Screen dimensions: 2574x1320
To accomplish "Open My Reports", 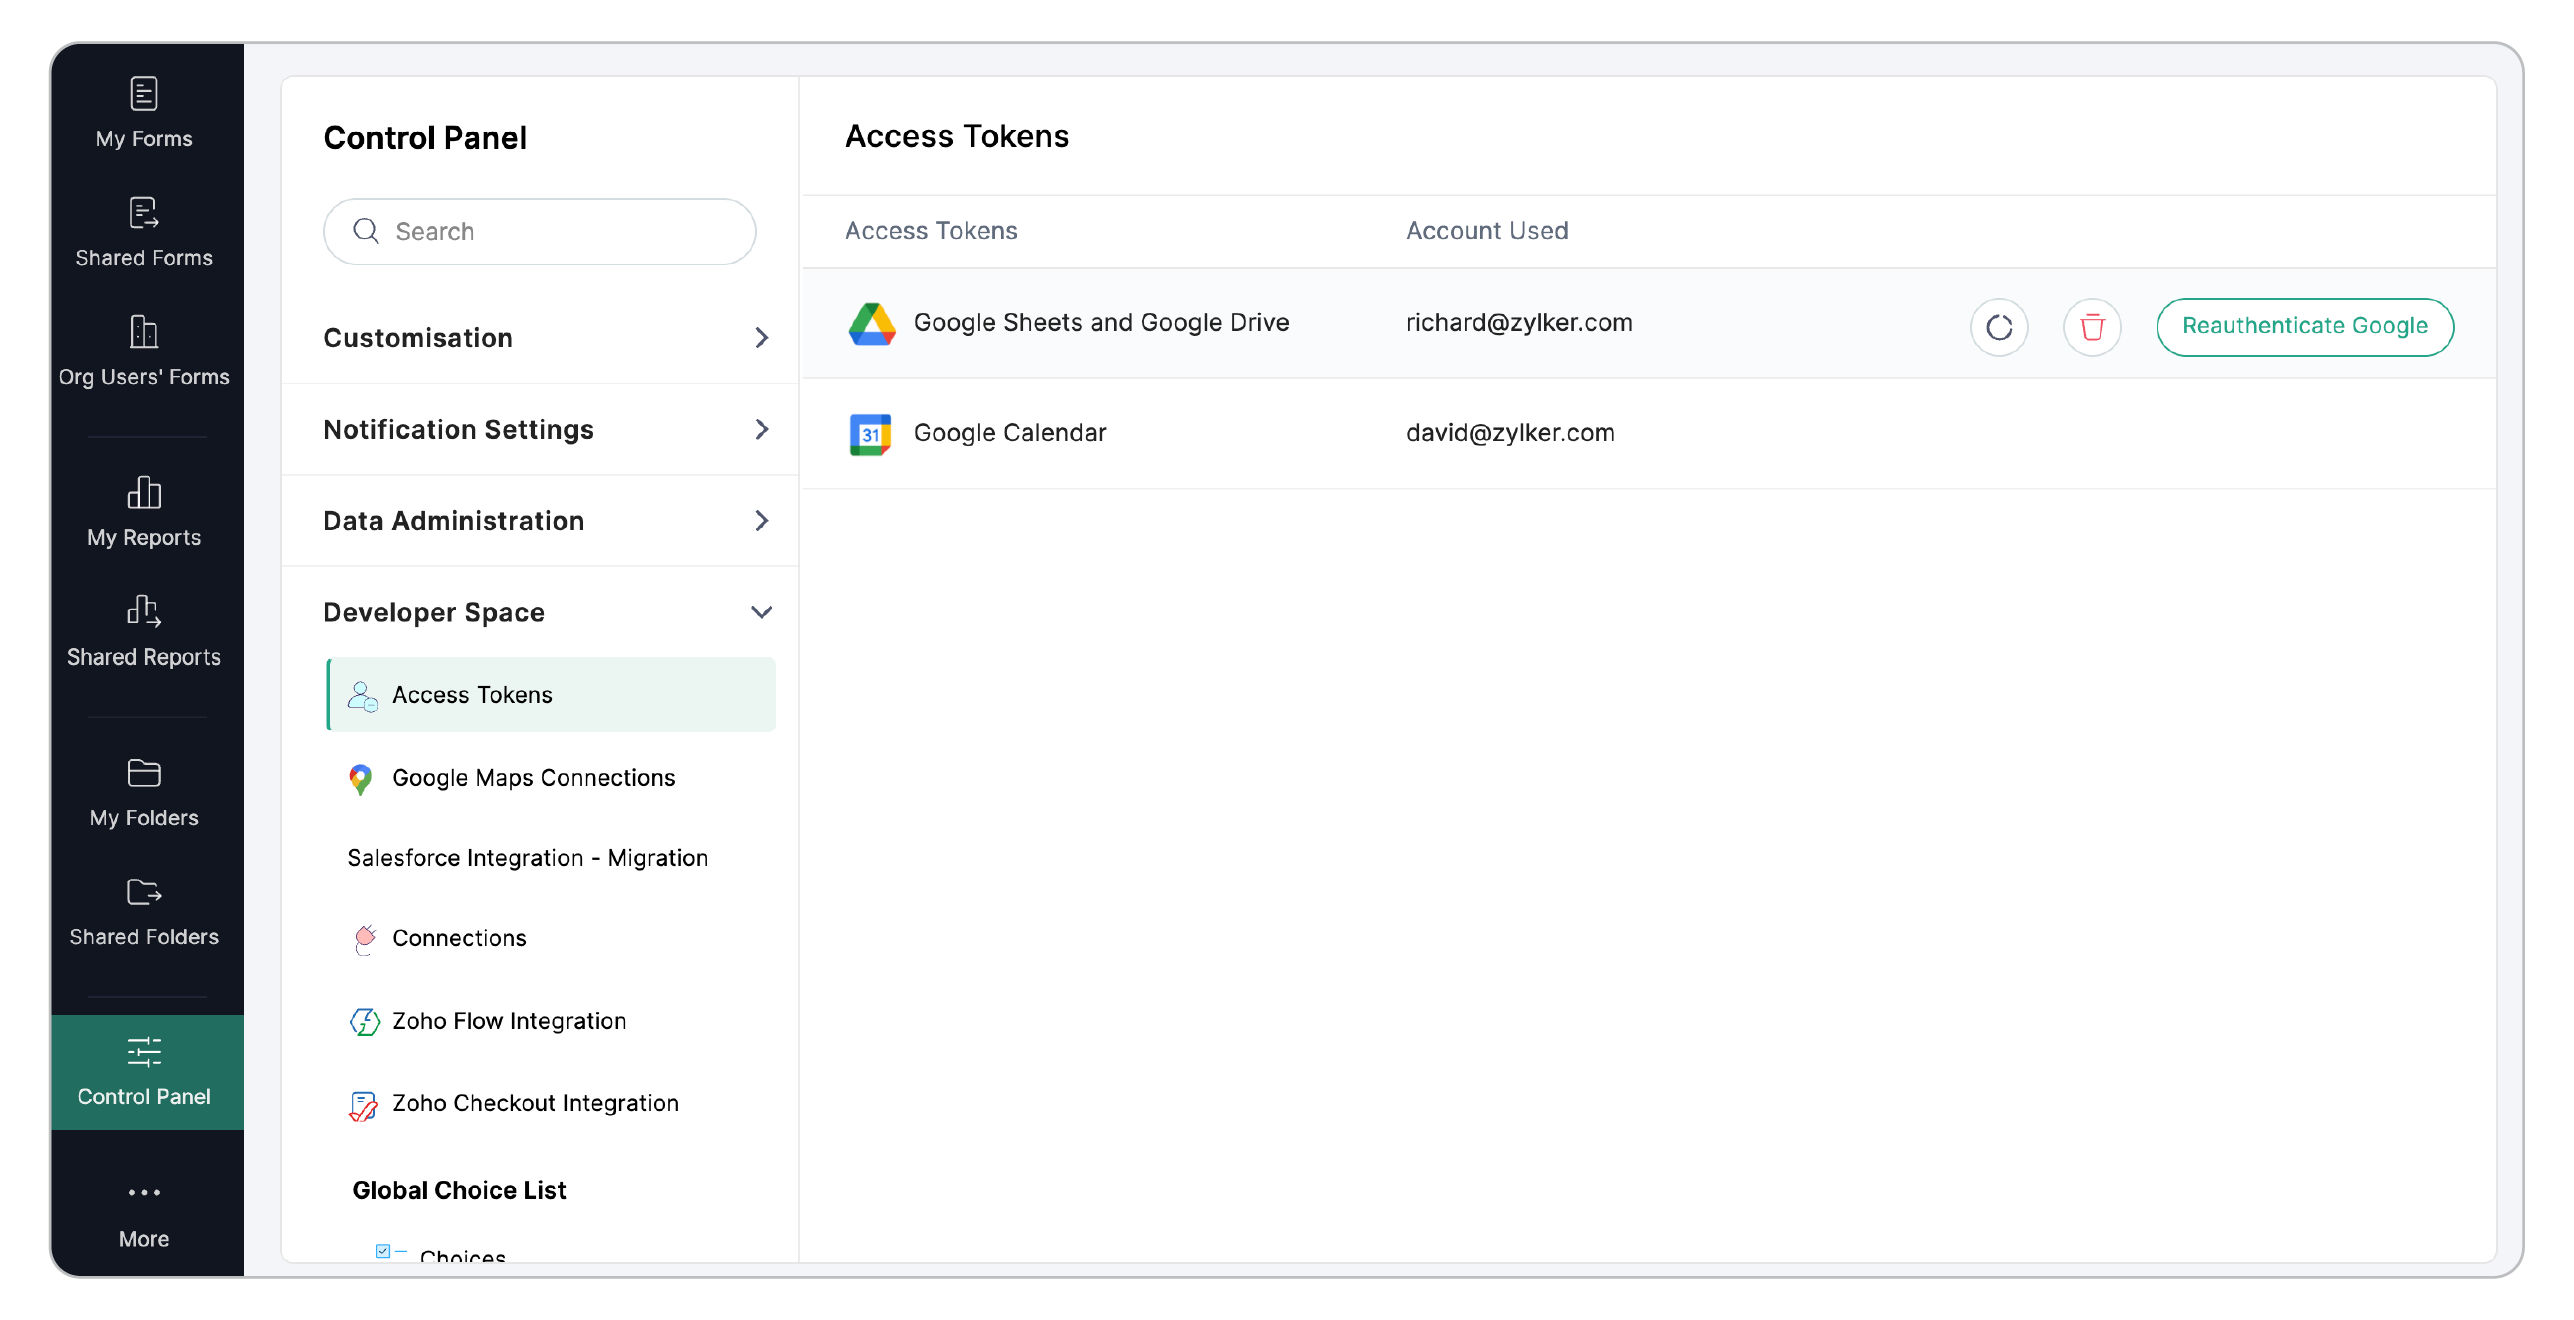I will (144, 512).
